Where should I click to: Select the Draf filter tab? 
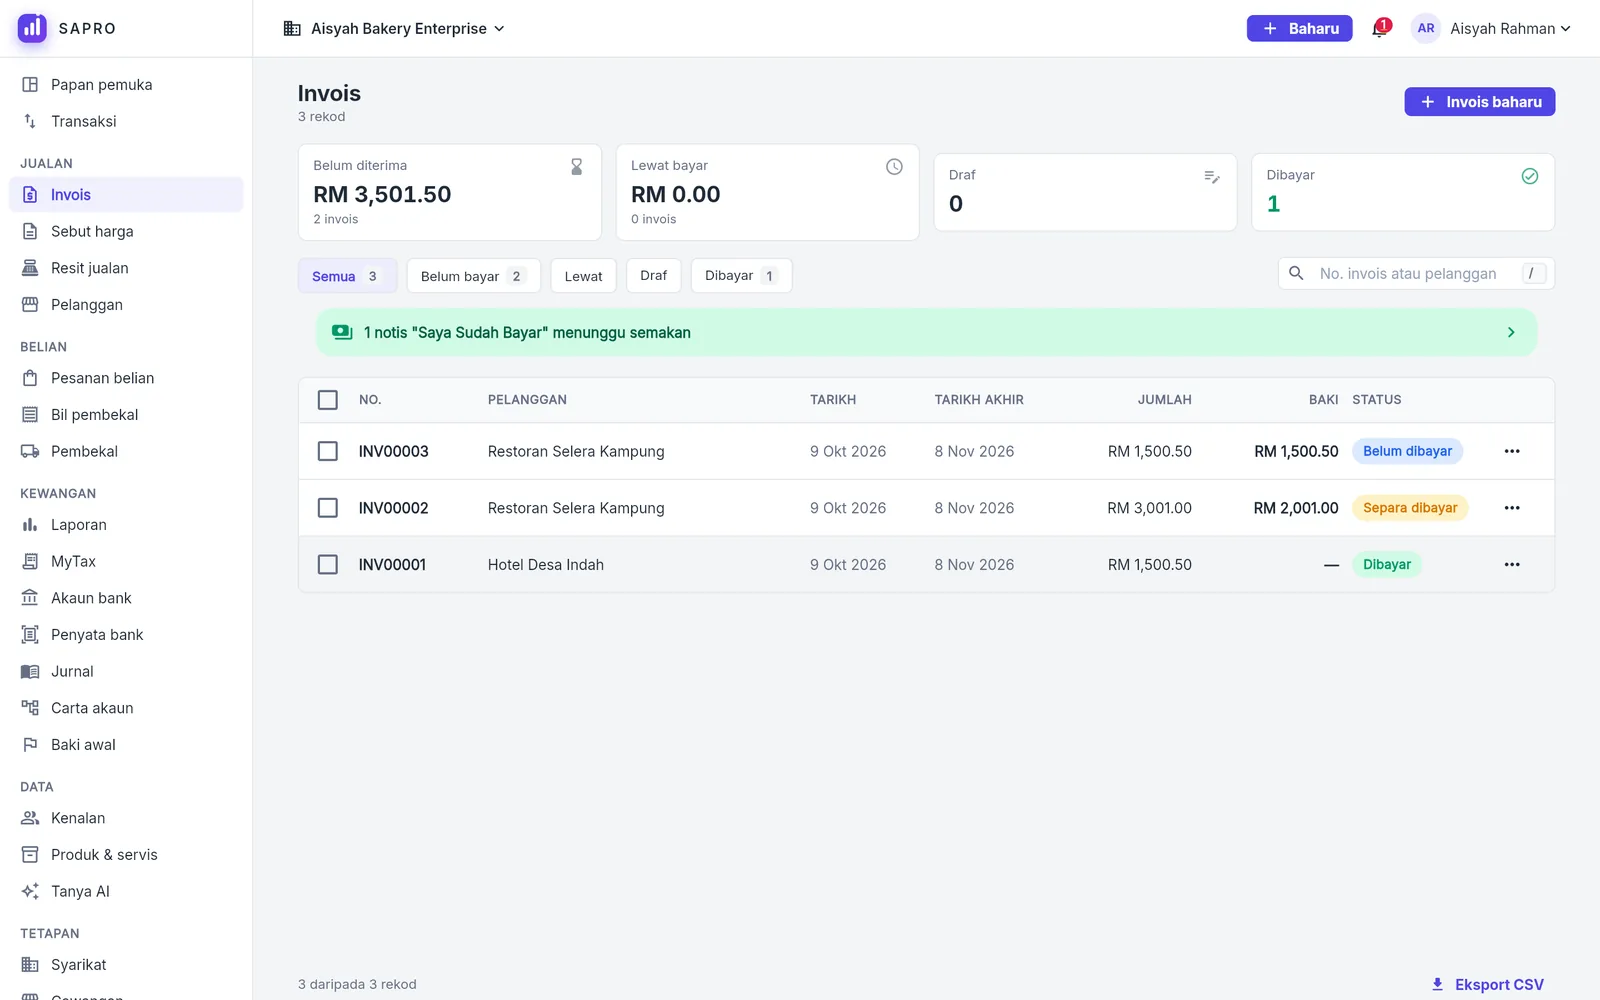pos(654,276)
